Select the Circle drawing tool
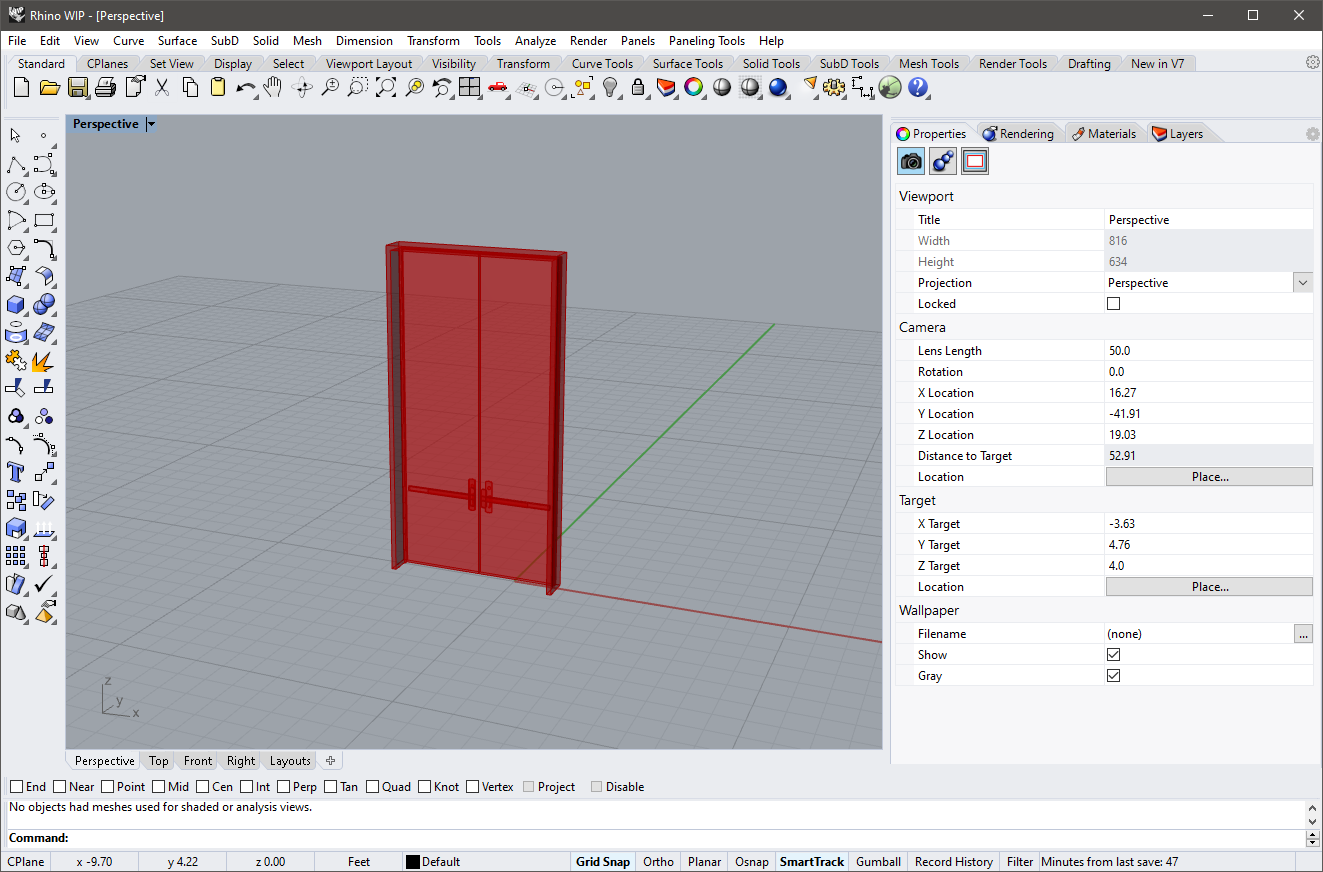The height and width of the screenshot is (872, 1323). coord(16,192)
